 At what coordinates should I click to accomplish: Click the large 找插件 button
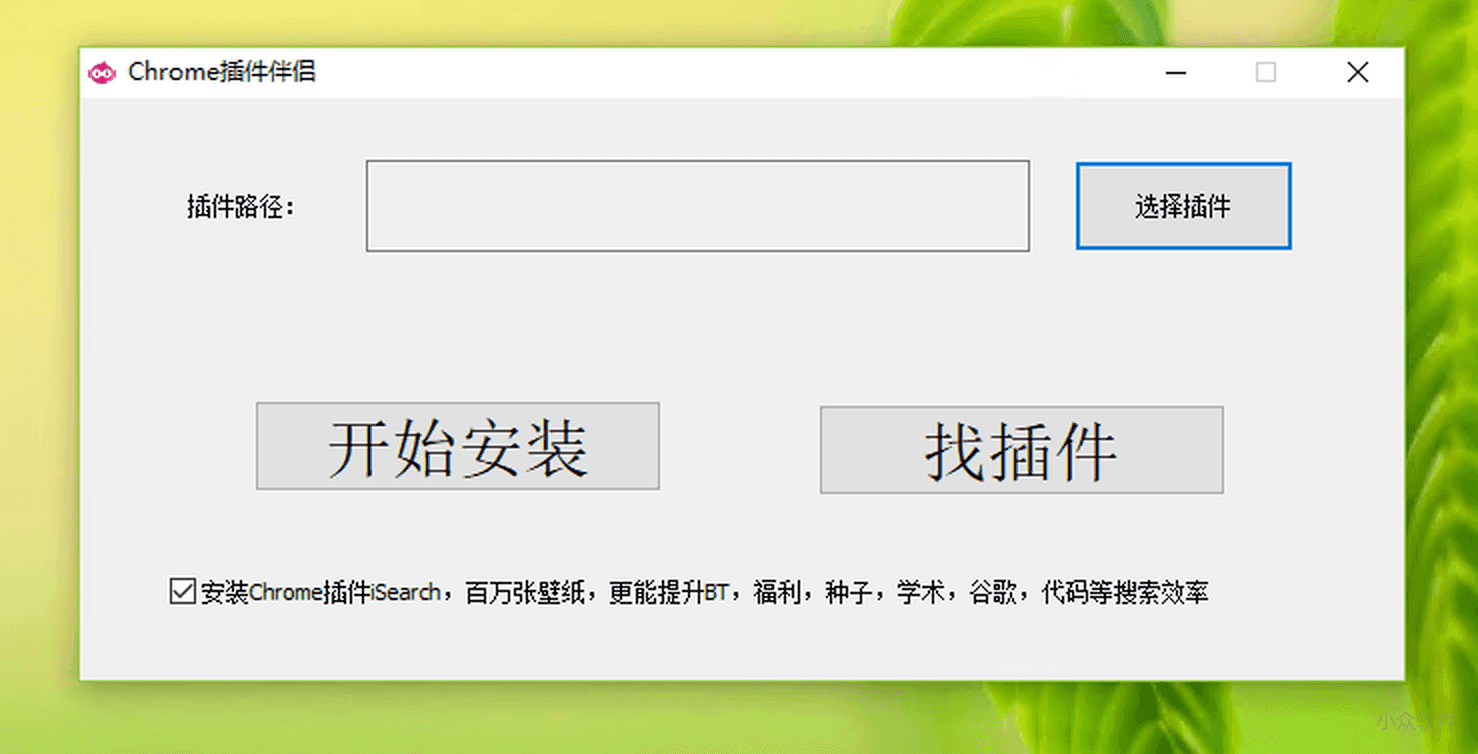pyautogui.click(x=1021, y=450)
